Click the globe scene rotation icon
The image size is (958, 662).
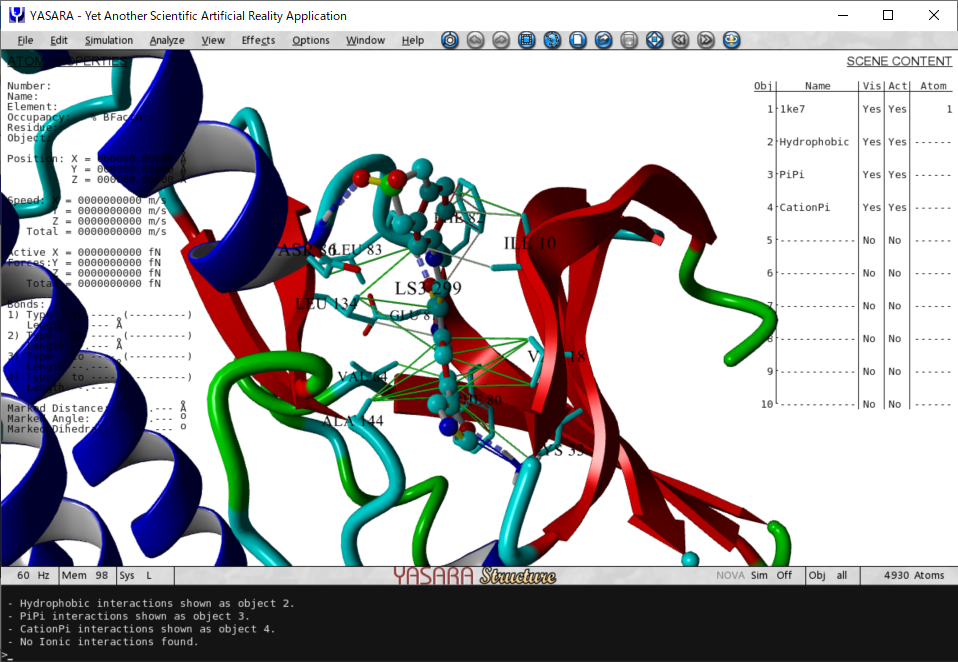[x=552, y=40]
